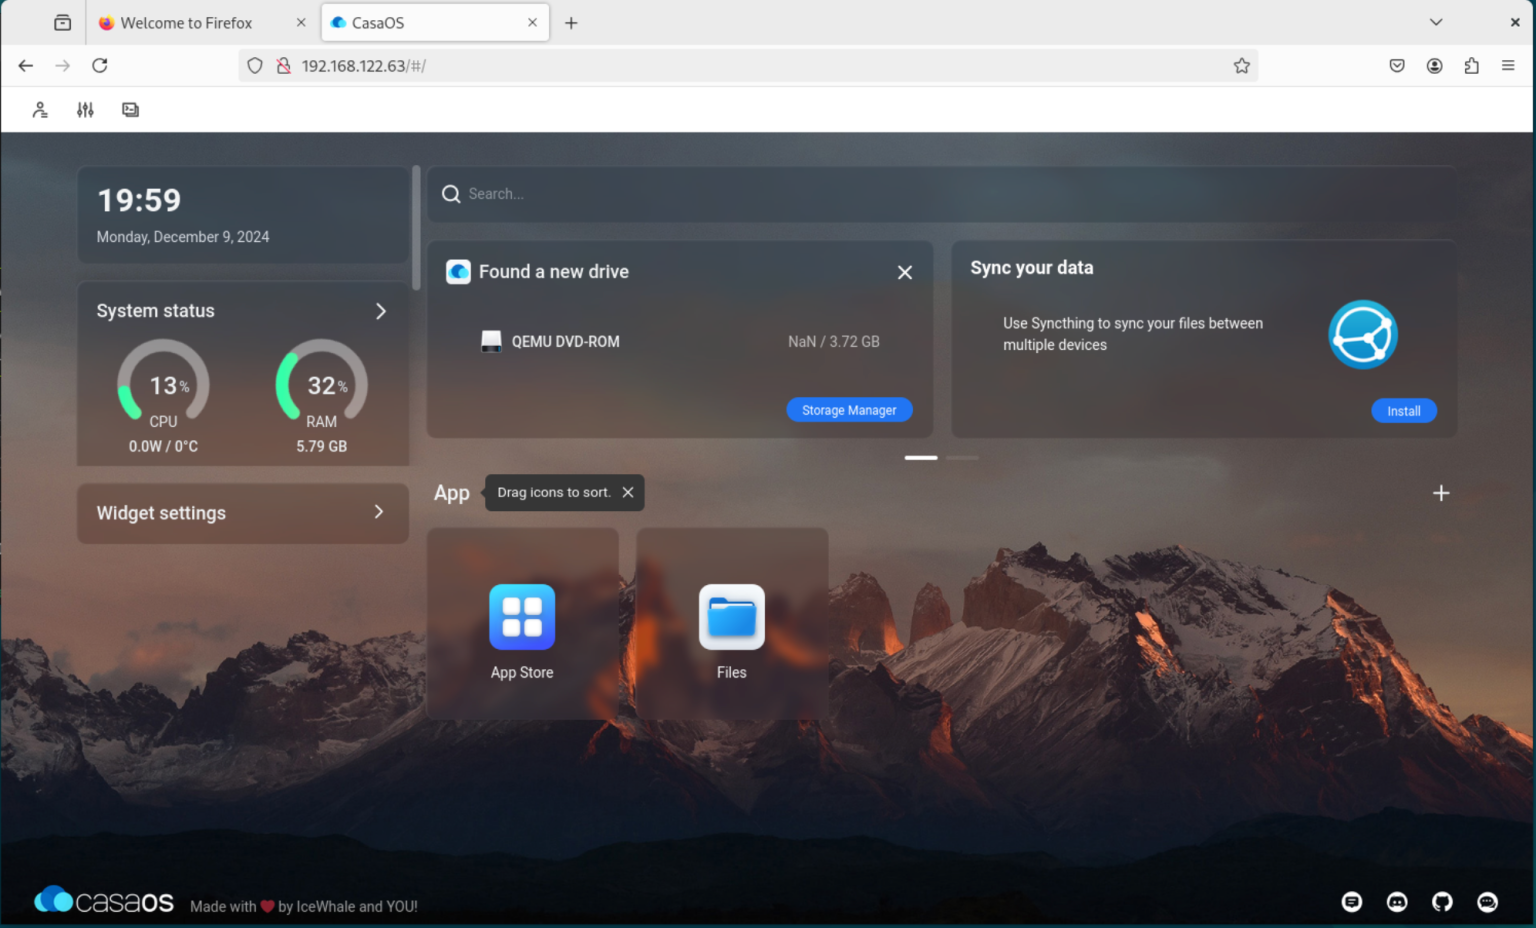Open Widget settings panel
This screenshot has width=1536, height=928.
(x=378, y=512)
